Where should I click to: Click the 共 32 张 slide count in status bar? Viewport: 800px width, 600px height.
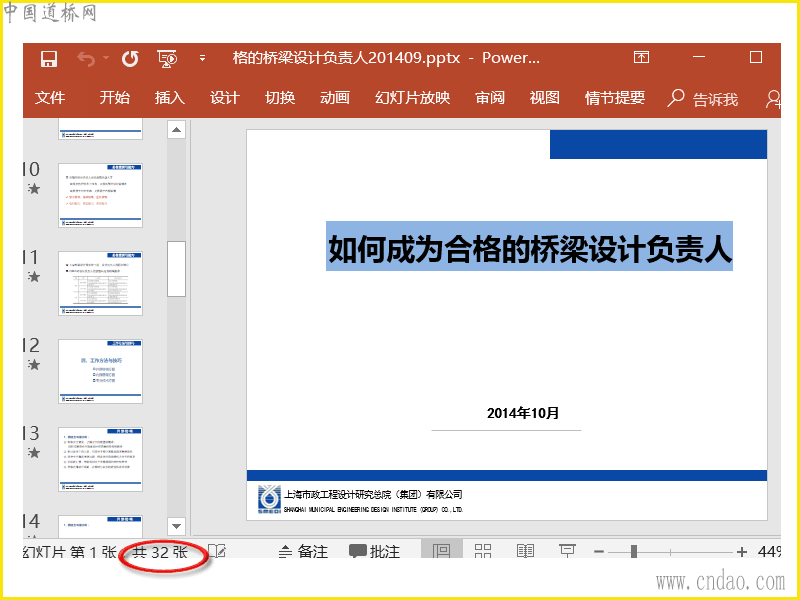pos(160,552)
